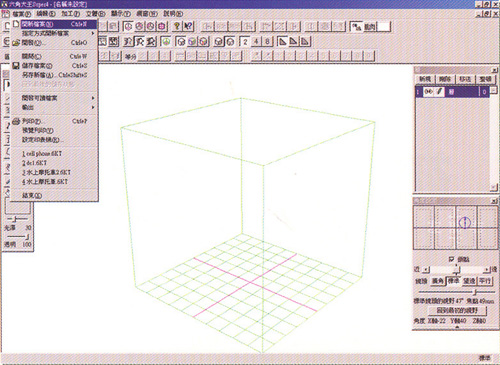This screenshot has height=365, width=500.
Task: Click the reset to initial view button
Action: 457,310
